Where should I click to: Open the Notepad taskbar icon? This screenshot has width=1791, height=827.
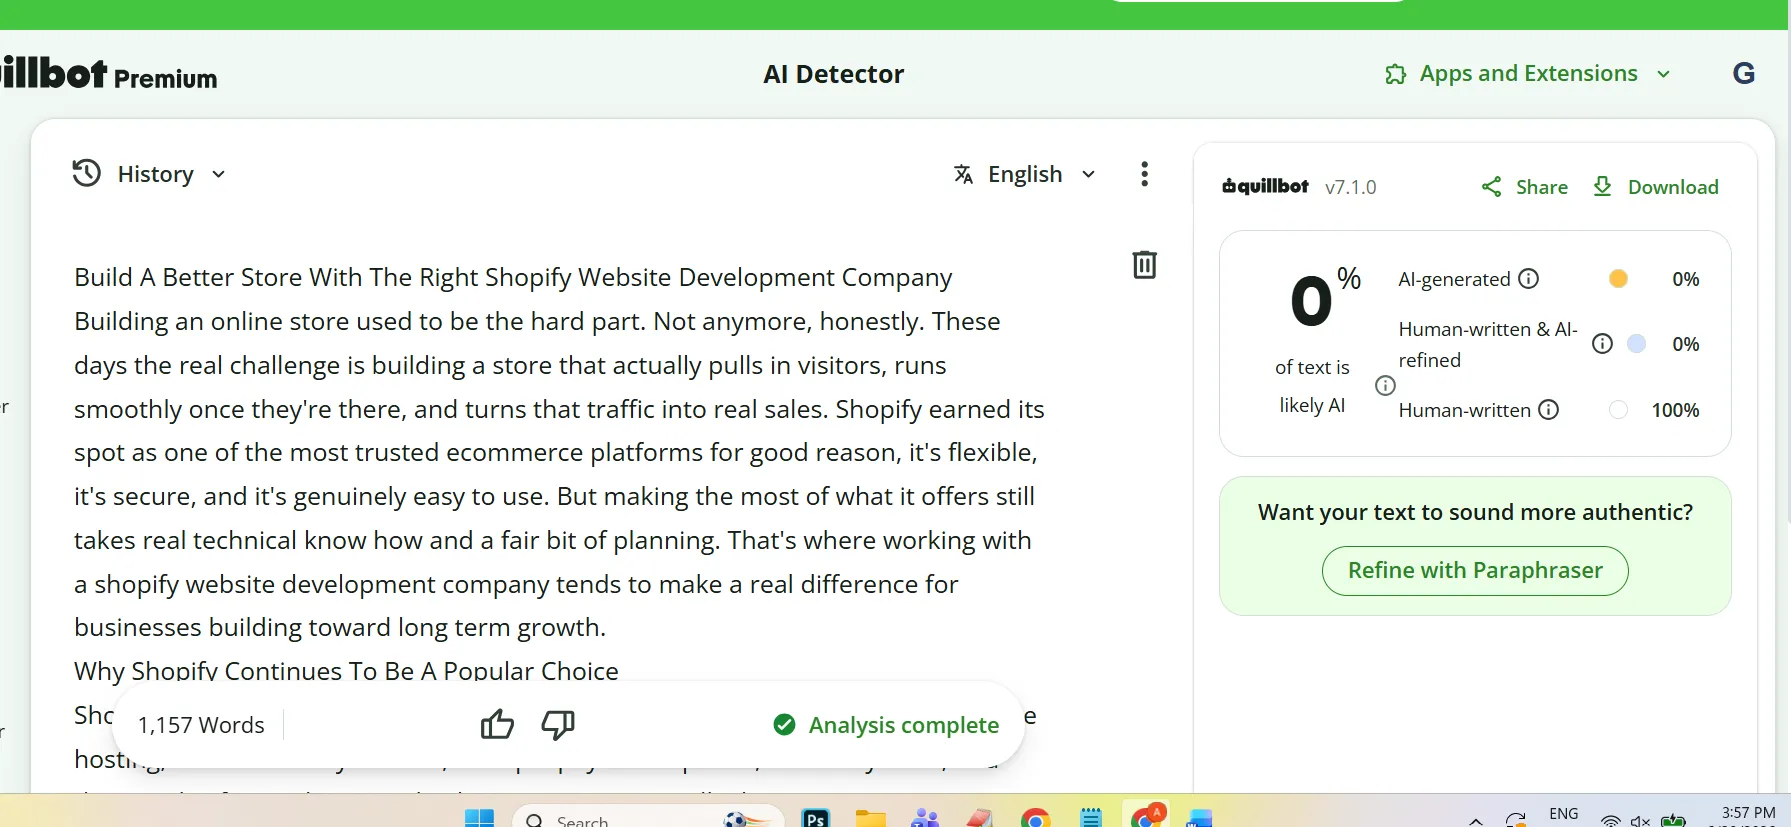1091,819
